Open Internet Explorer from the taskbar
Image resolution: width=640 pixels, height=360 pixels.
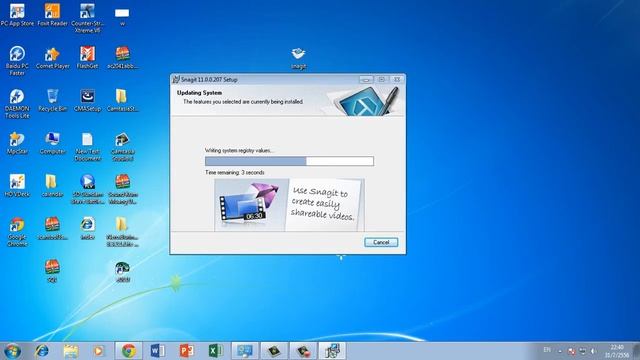(42, 351)
